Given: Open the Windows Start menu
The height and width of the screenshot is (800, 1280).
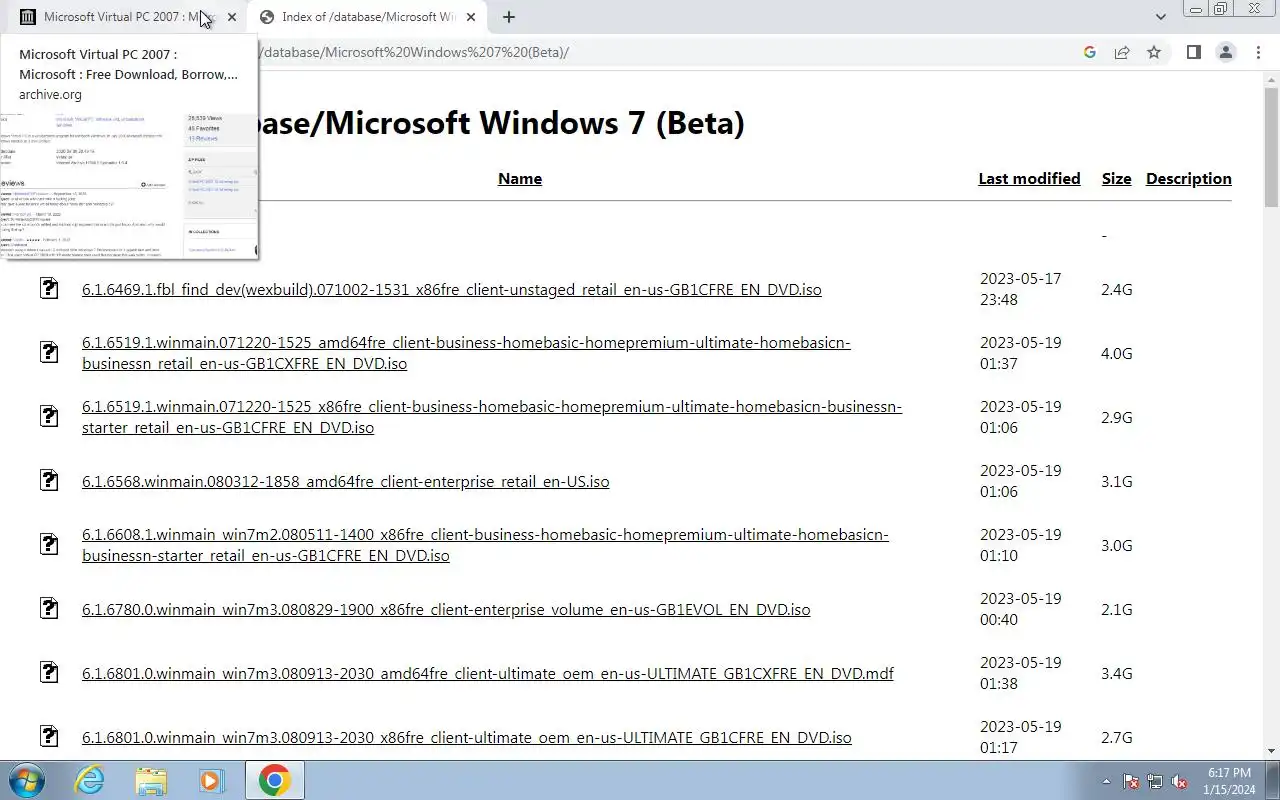Looking at the screenshot, I should pyautogui.click(x=26, y=780).
